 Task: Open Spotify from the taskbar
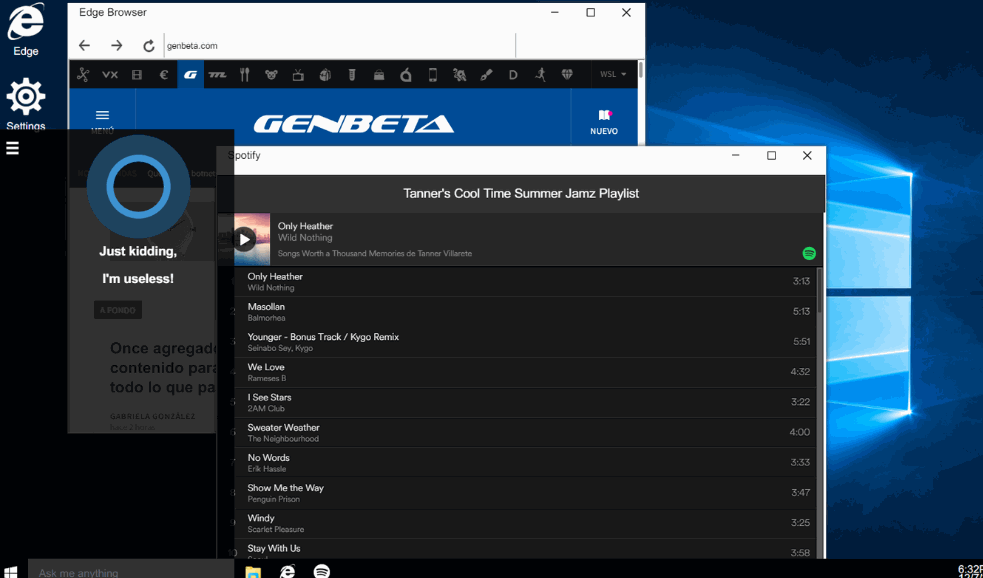click(322, 571)
